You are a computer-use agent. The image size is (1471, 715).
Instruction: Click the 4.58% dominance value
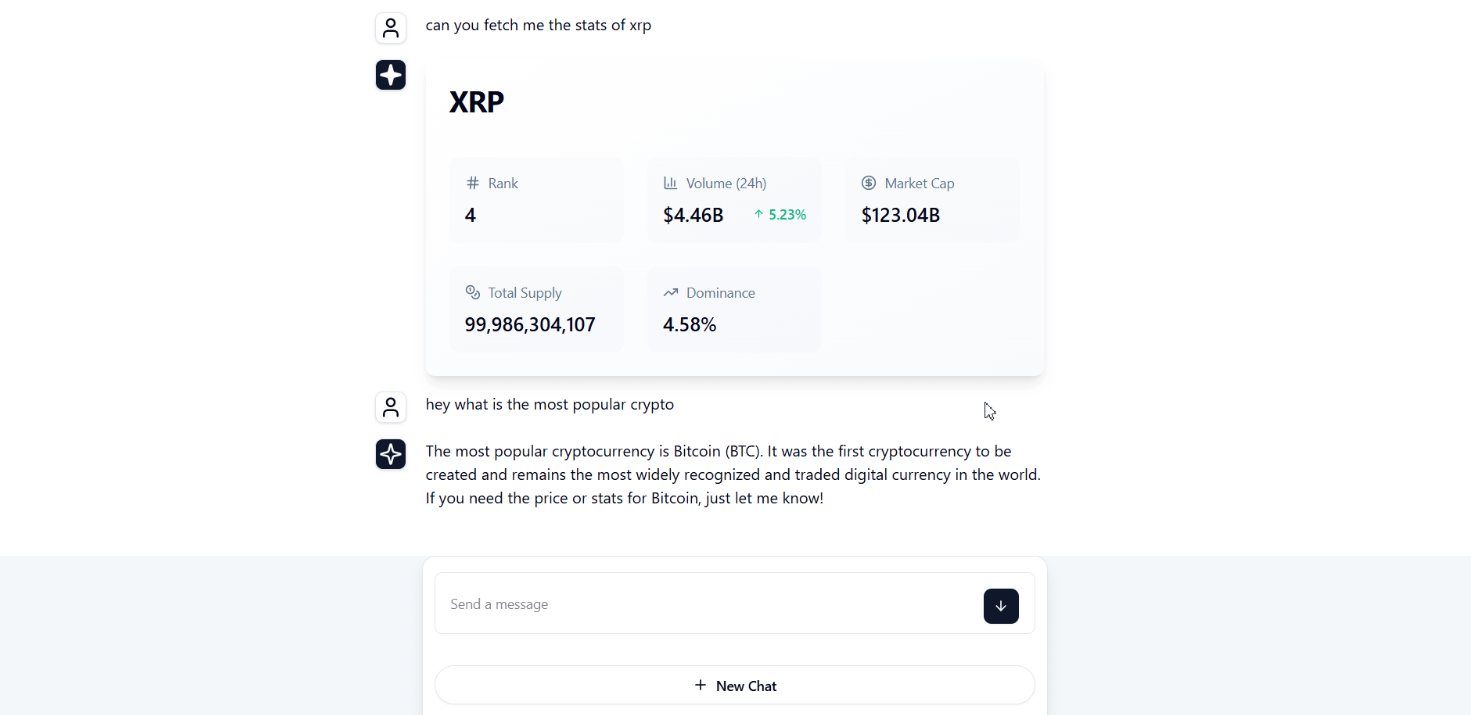click(690, 325)
